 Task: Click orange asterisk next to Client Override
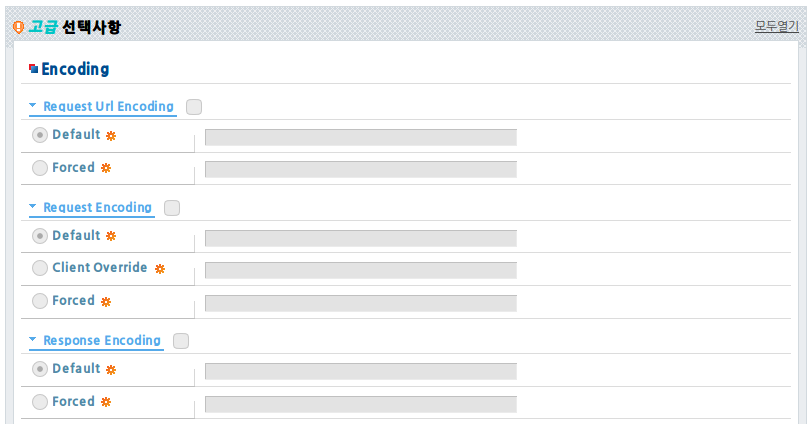(160, 269)
